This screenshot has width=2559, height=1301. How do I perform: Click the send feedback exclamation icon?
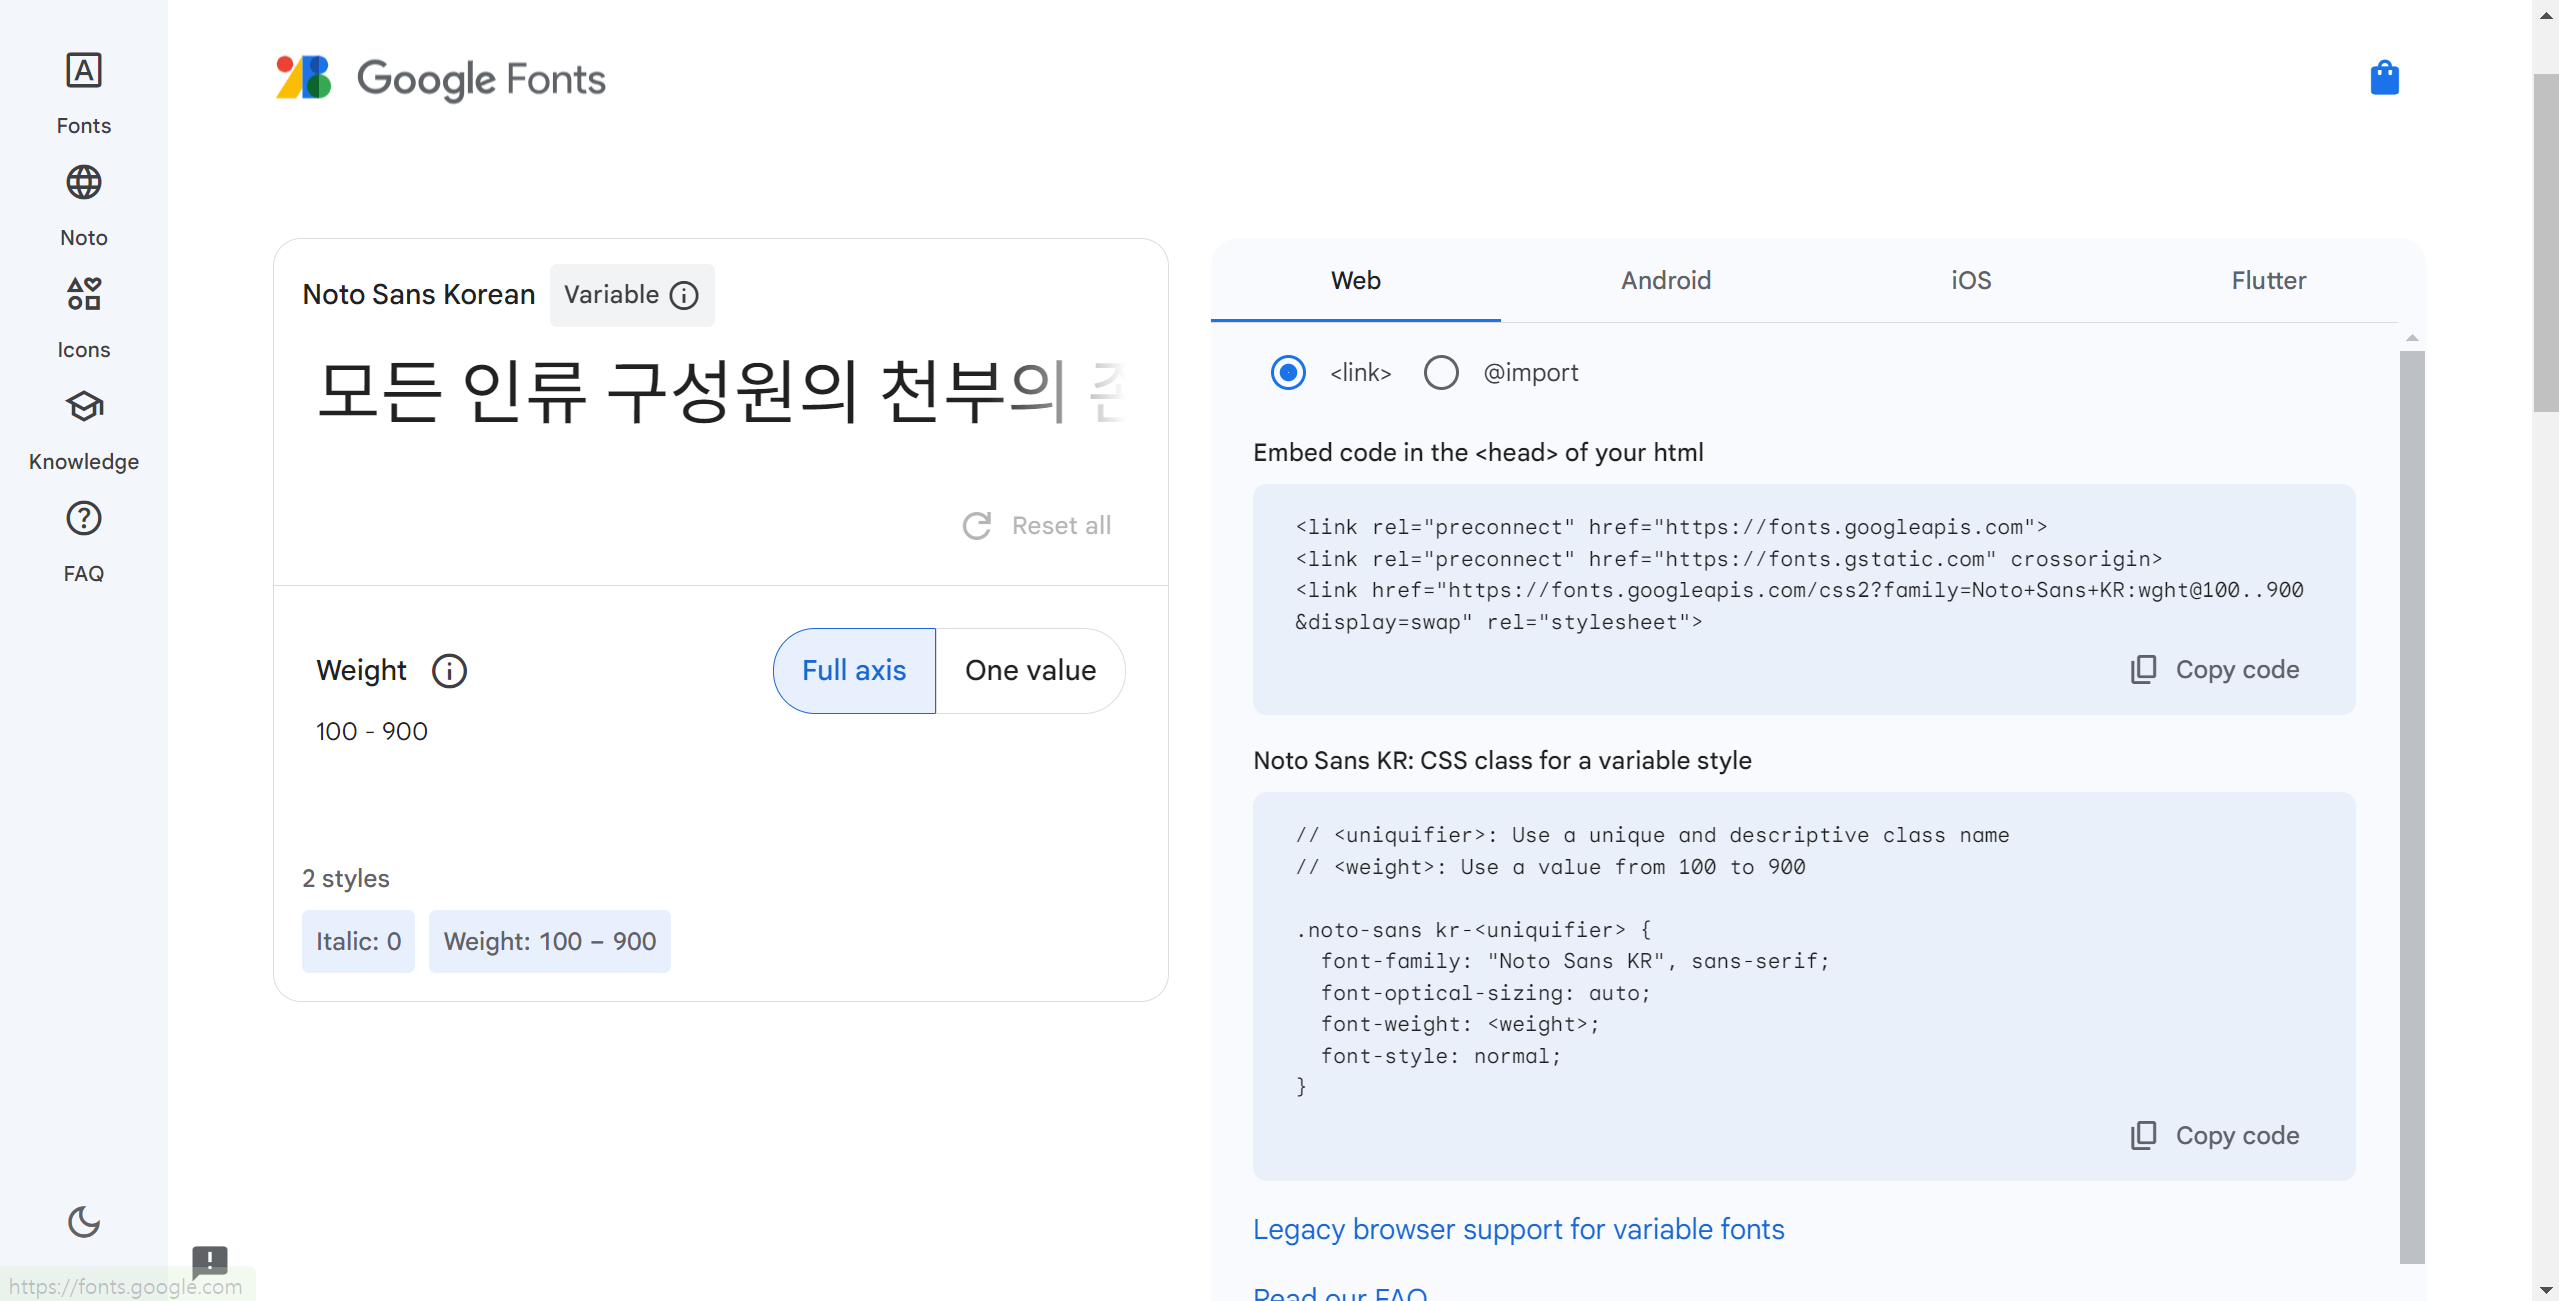pos(210,1260)
